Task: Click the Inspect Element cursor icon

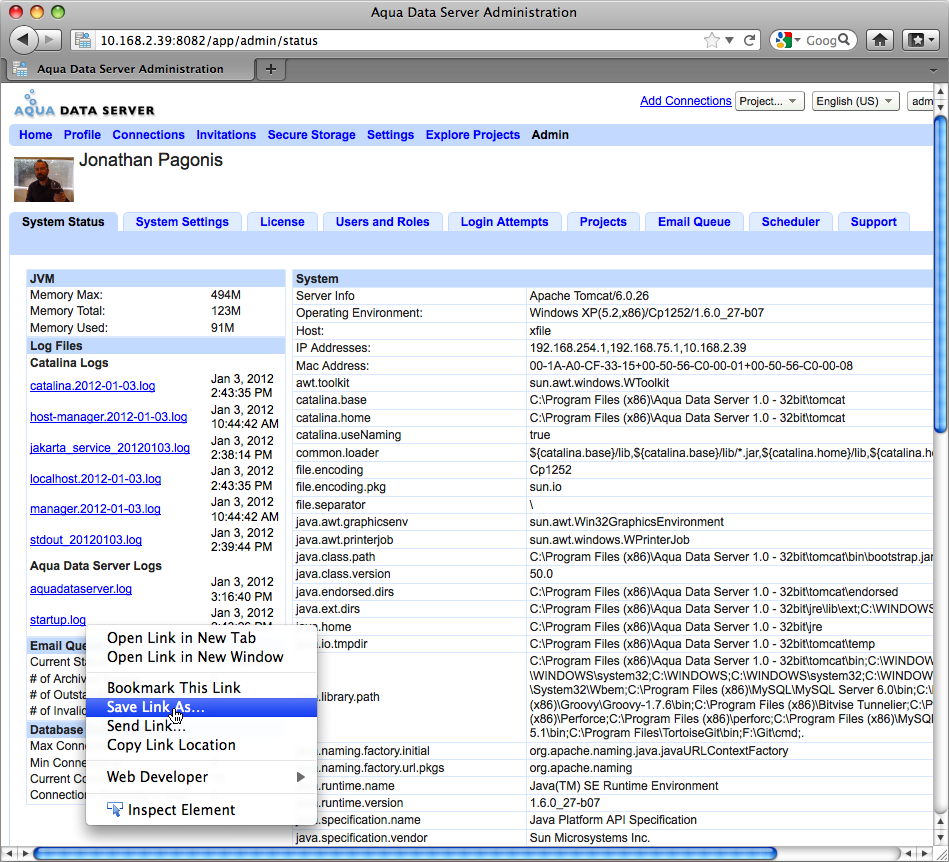Action: pyautogui.click(x=114, y=809)
